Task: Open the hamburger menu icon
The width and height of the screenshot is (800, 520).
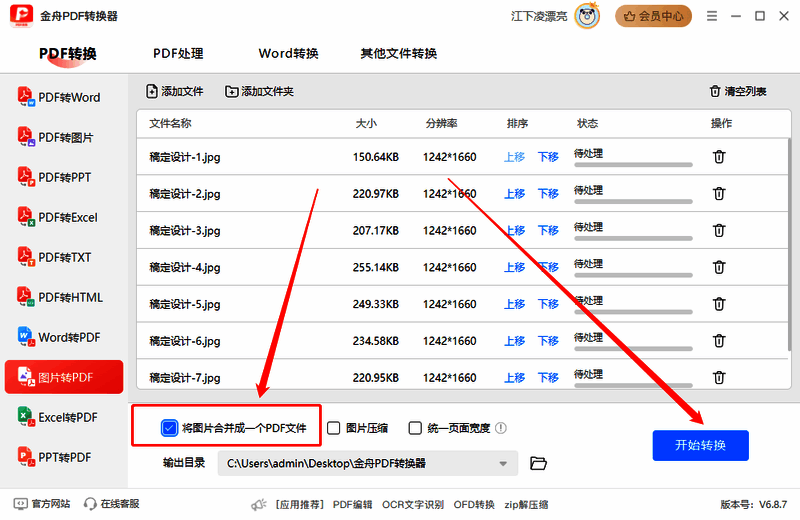Action: click(x=712, y=16)
